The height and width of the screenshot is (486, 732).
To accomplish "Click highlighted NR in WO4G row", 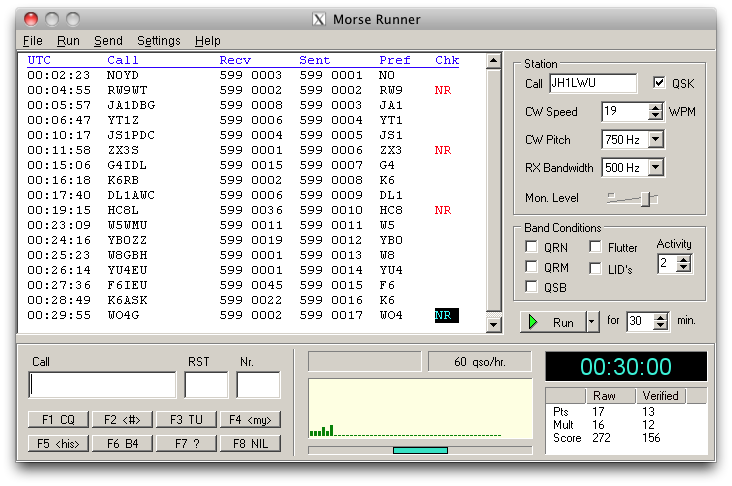I will [x=446, y=315].
